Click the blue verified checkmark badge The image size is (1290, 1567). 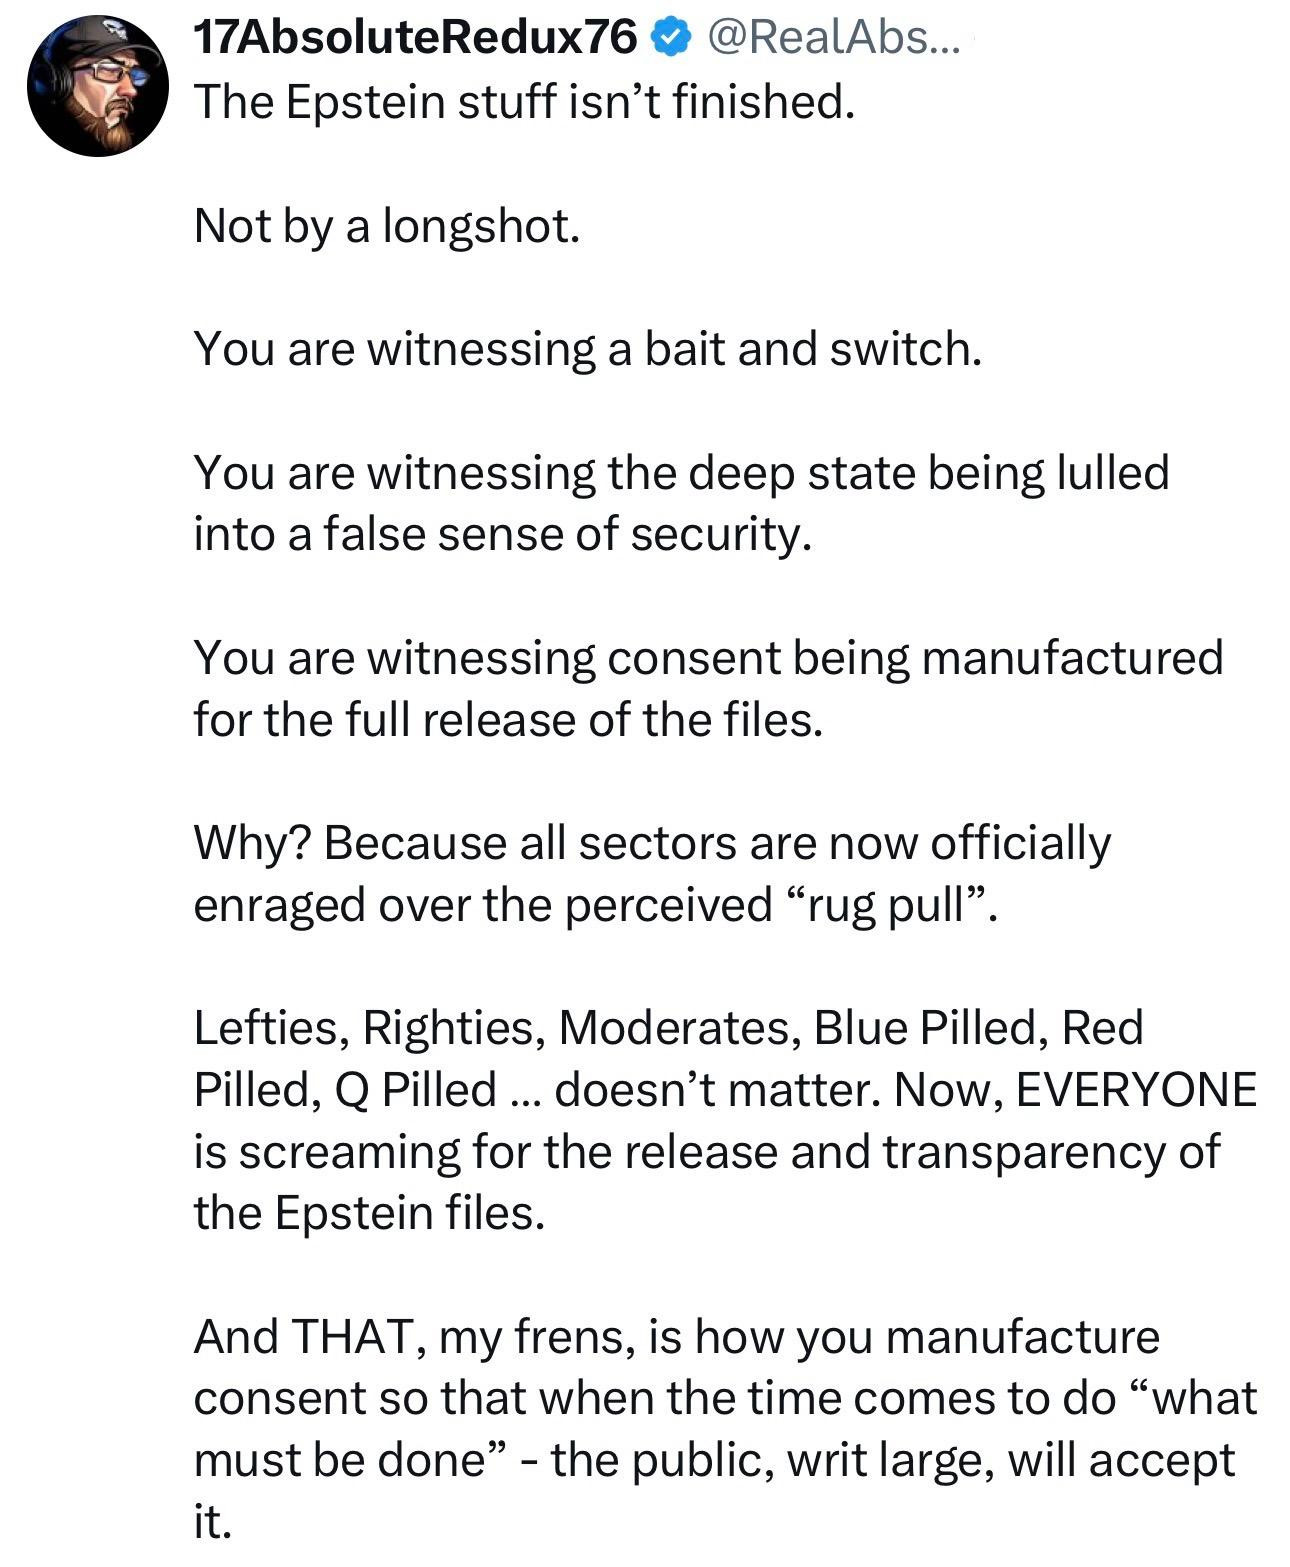[671, 38]
